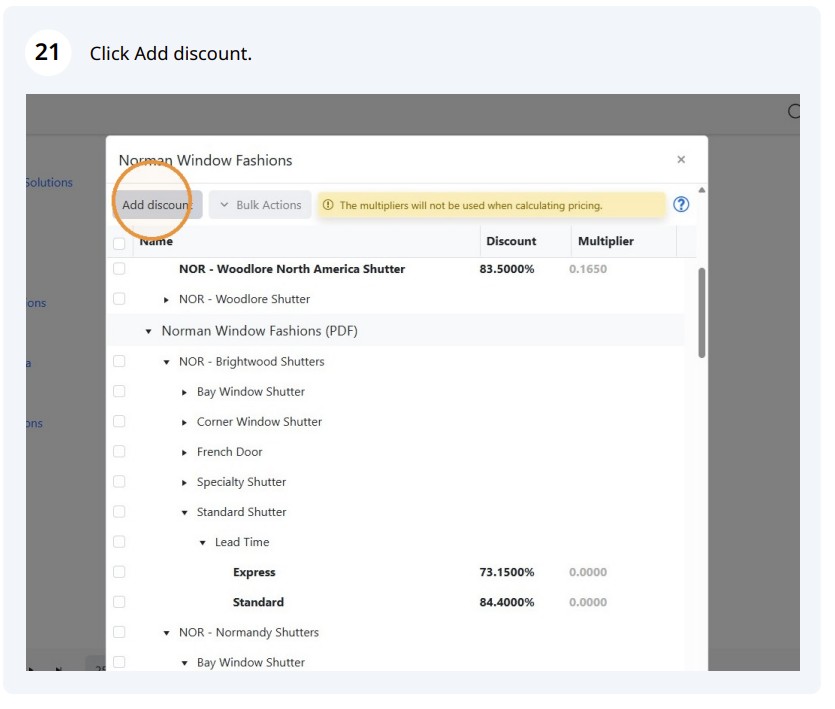Tick the Brightwood Bay Window Shutter checkbox

[119, 392]
